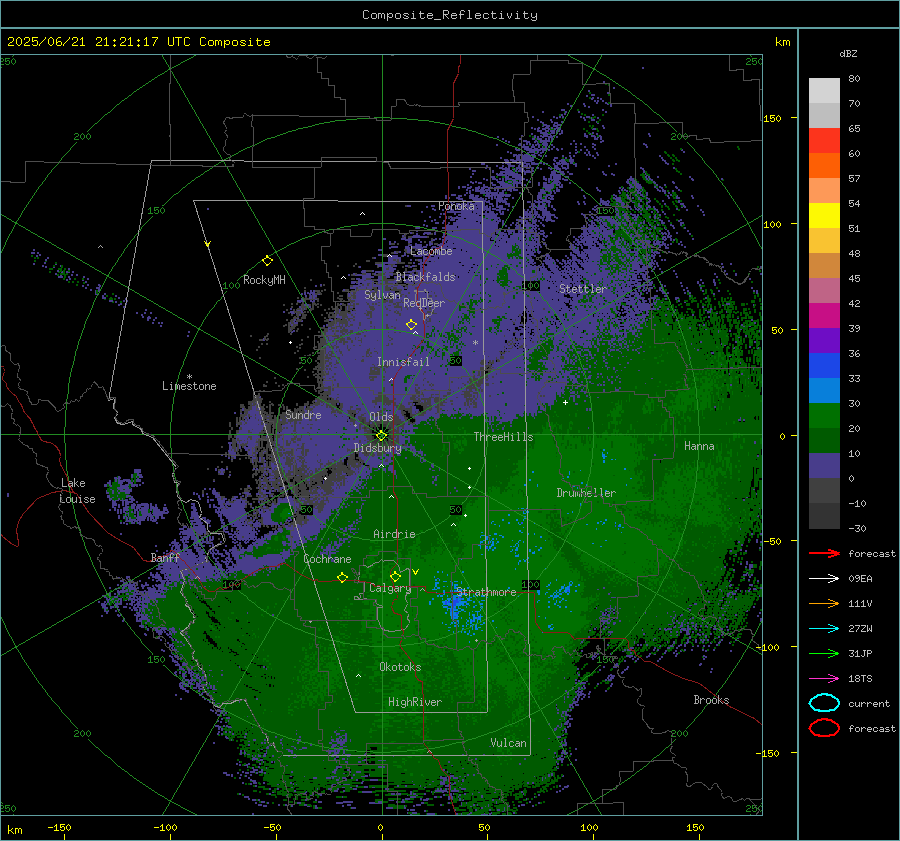Click the 150 tick on right axis

tap(772, 118)
